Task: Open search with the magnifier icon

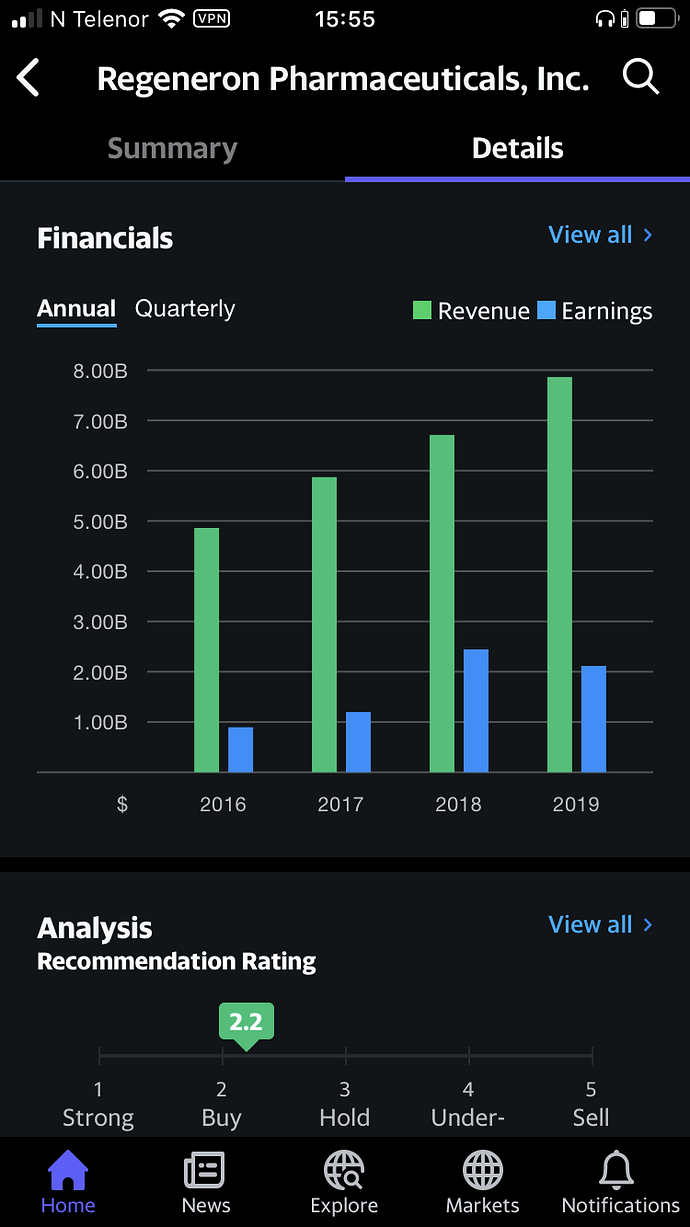Action: 641,76
